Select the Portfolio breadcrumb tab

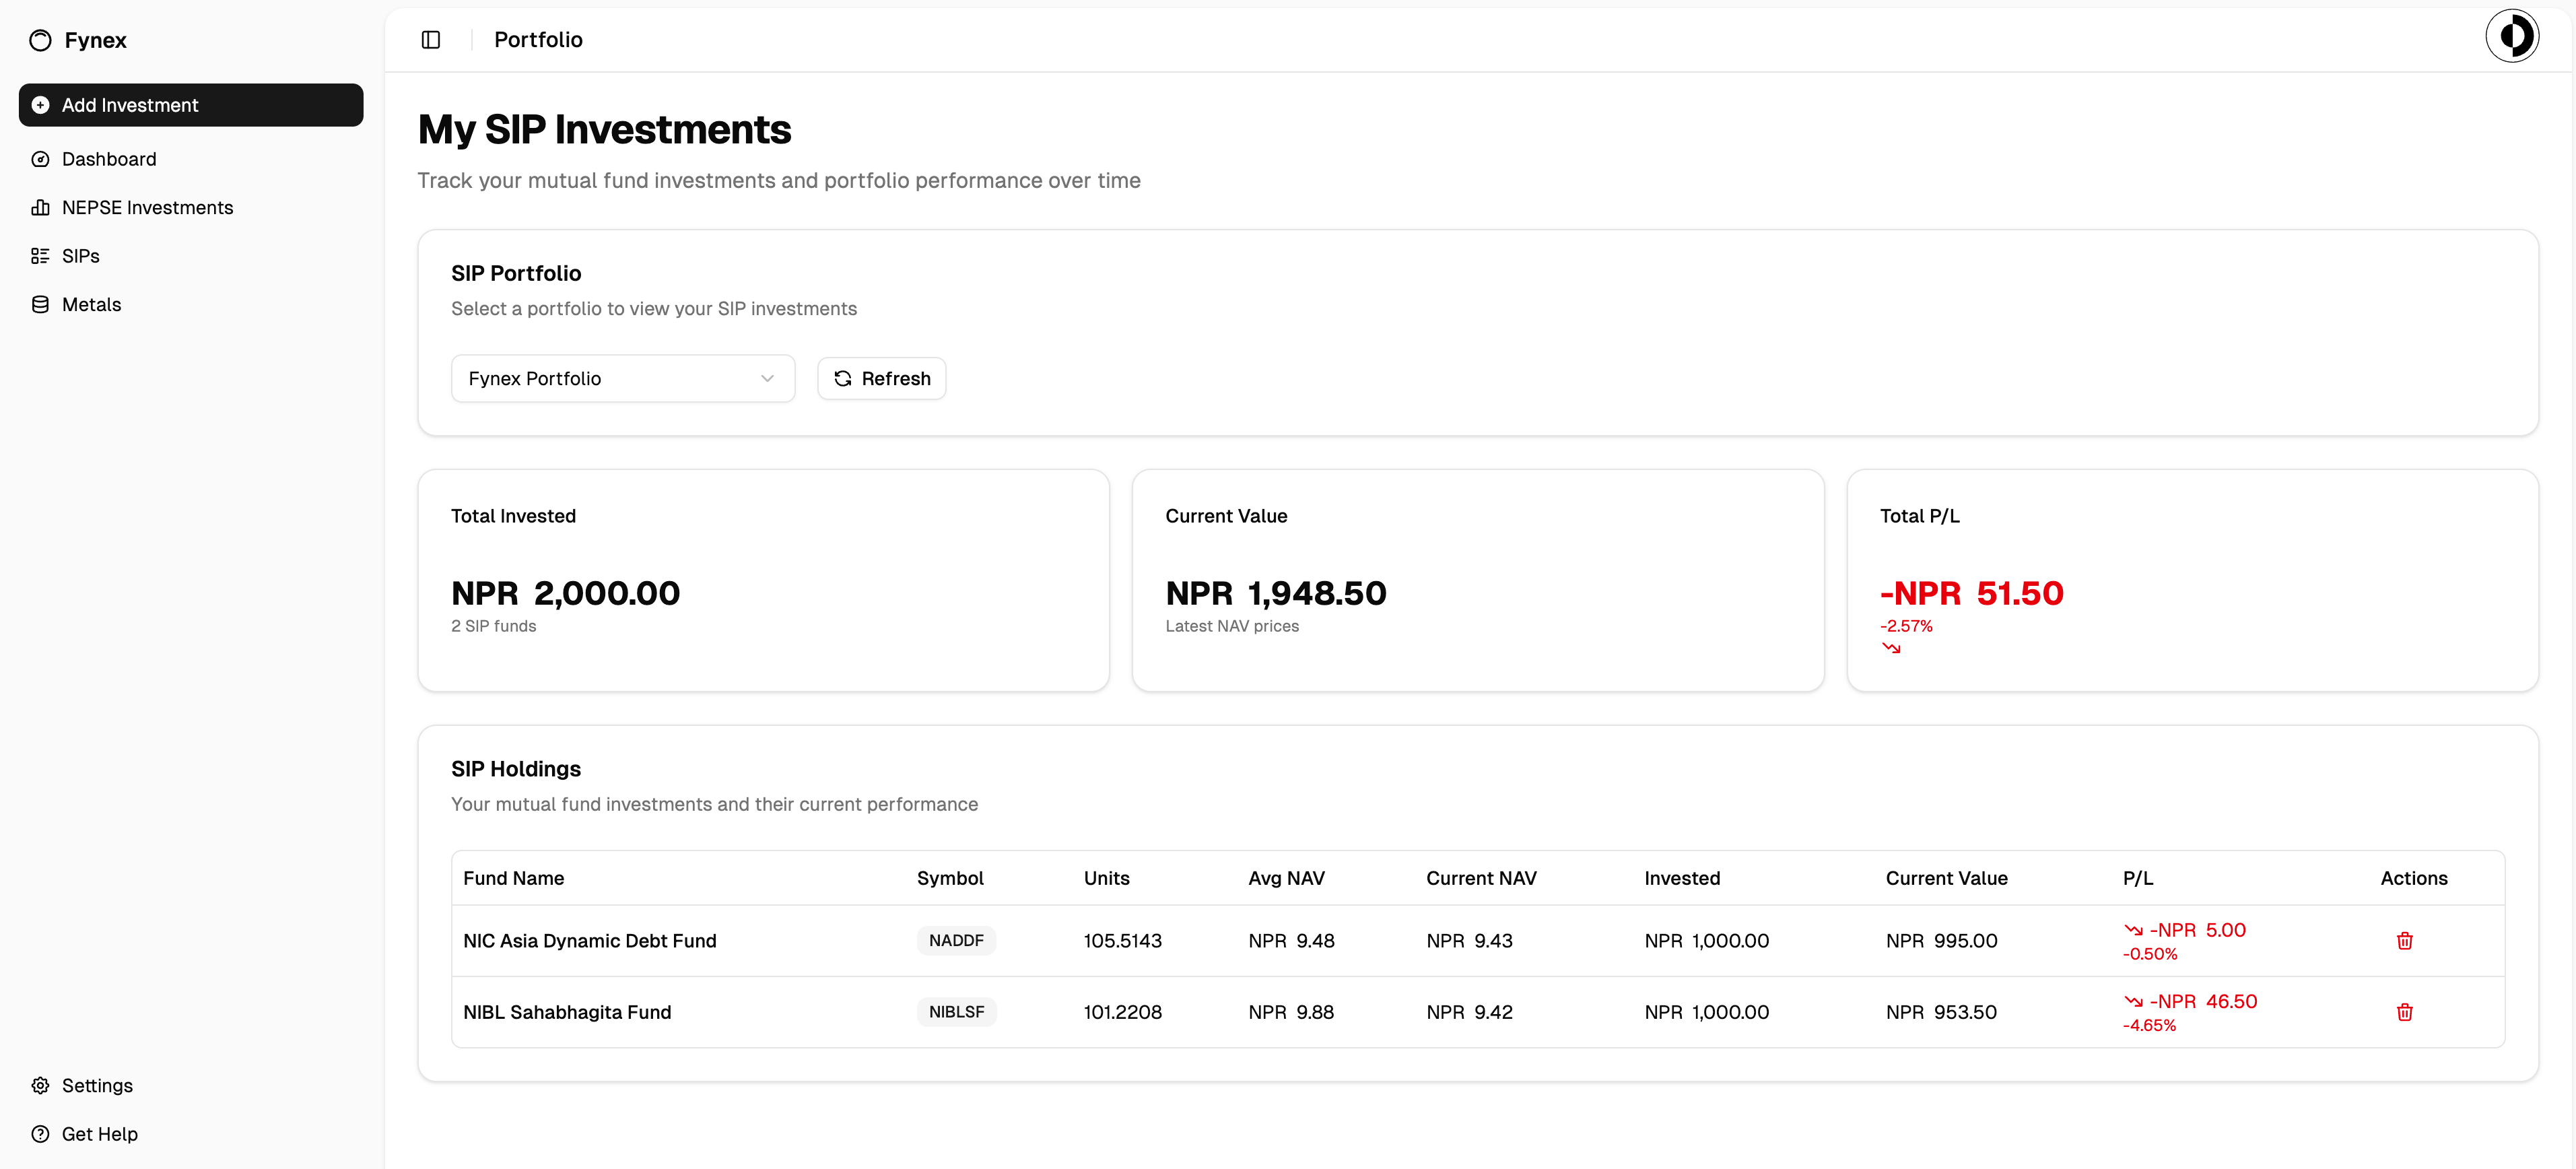(538, 39)
